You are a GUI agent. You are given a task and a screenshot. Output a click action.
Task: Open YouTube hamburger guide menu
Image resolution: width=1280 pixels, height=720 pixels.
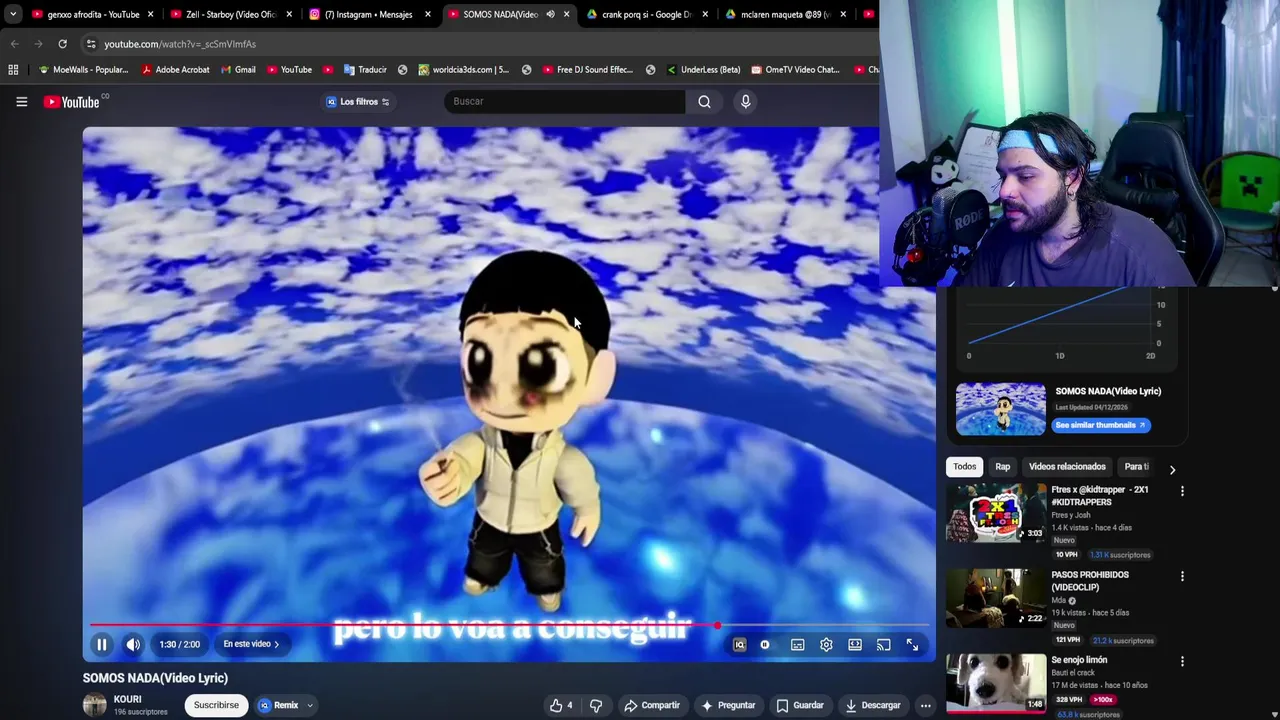tap(21, 101)
